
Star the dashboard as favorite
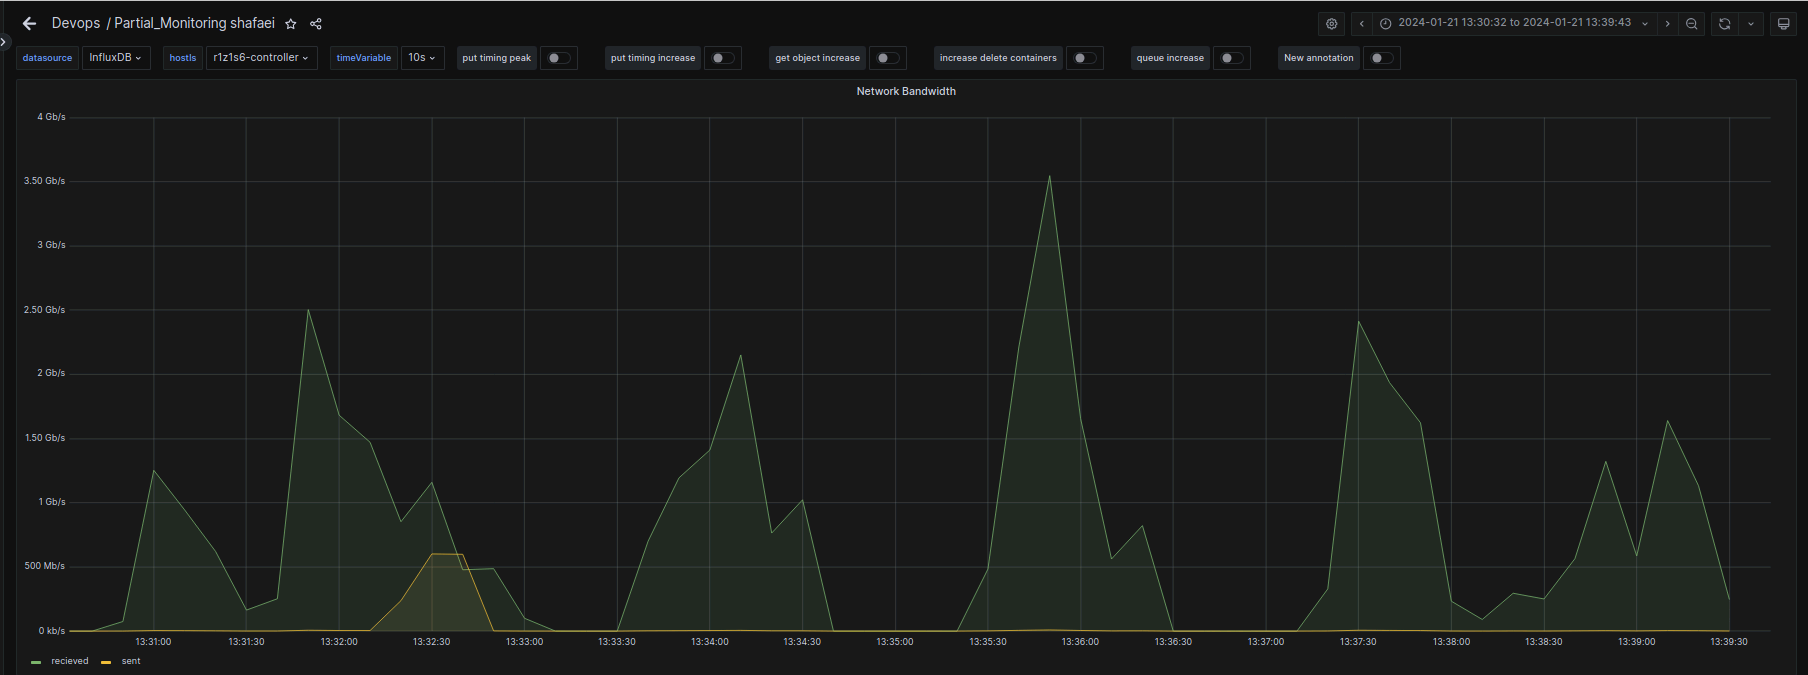[x=291, y=24]
